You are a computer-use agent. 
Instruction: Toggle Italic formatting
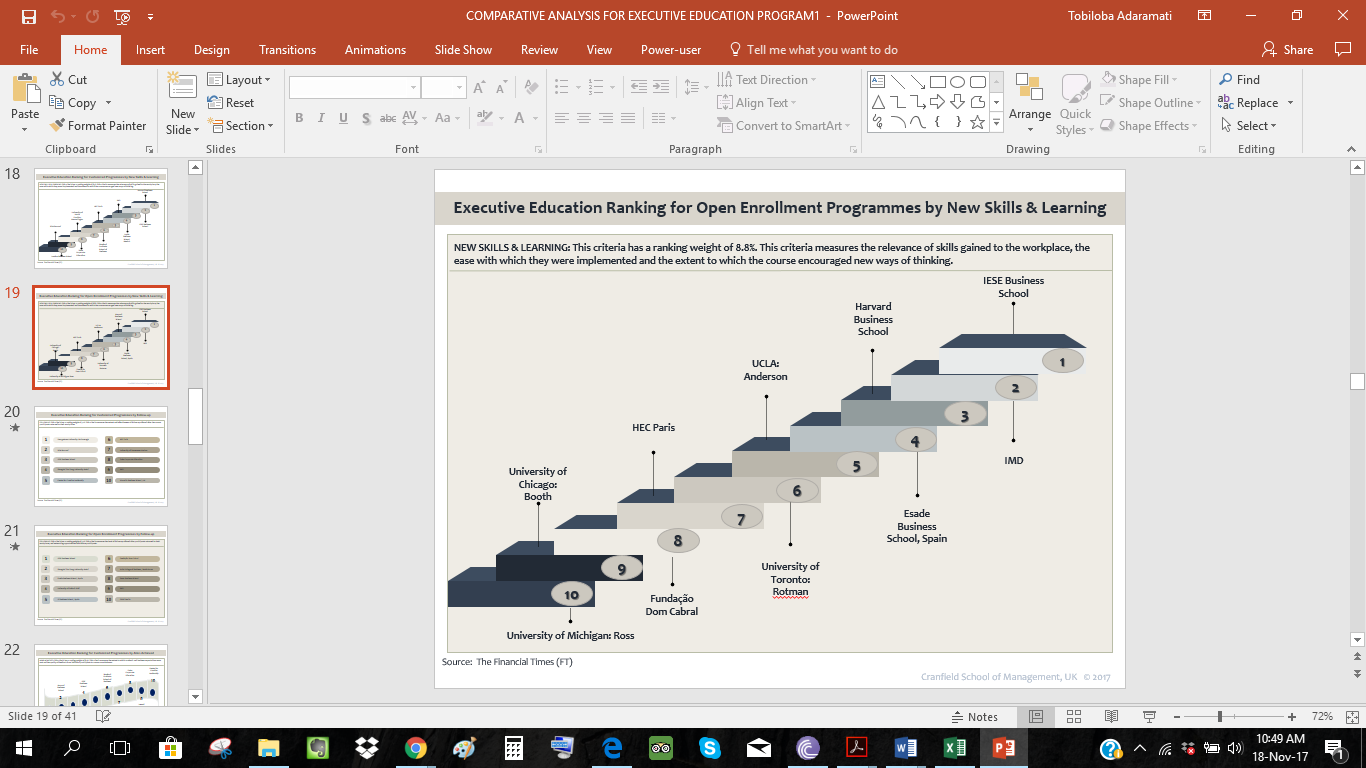pos(320,118)
